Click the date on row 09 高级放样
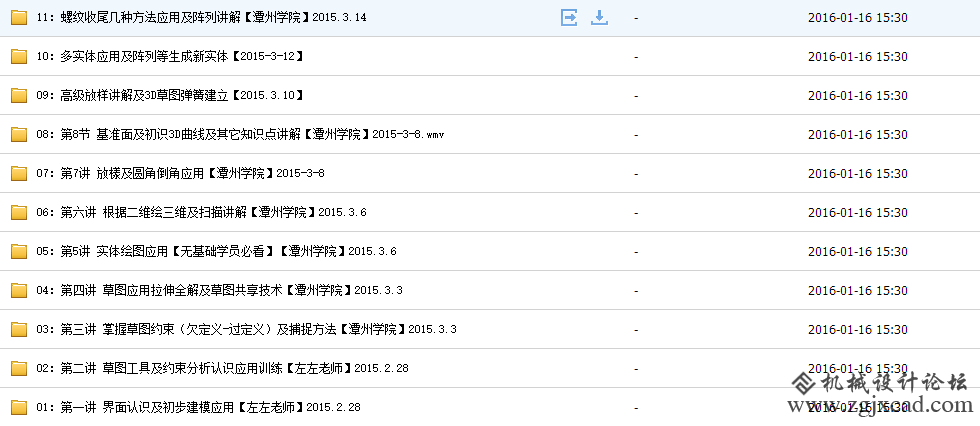980x426 pixels. (x=858, y=96)
